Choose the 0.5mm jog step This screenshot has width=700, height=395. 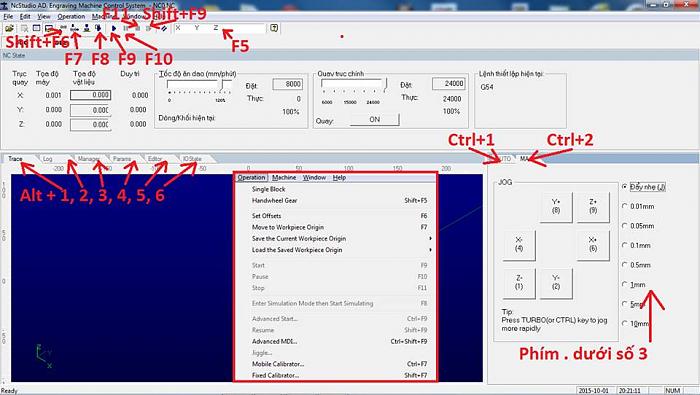point(625,265)
